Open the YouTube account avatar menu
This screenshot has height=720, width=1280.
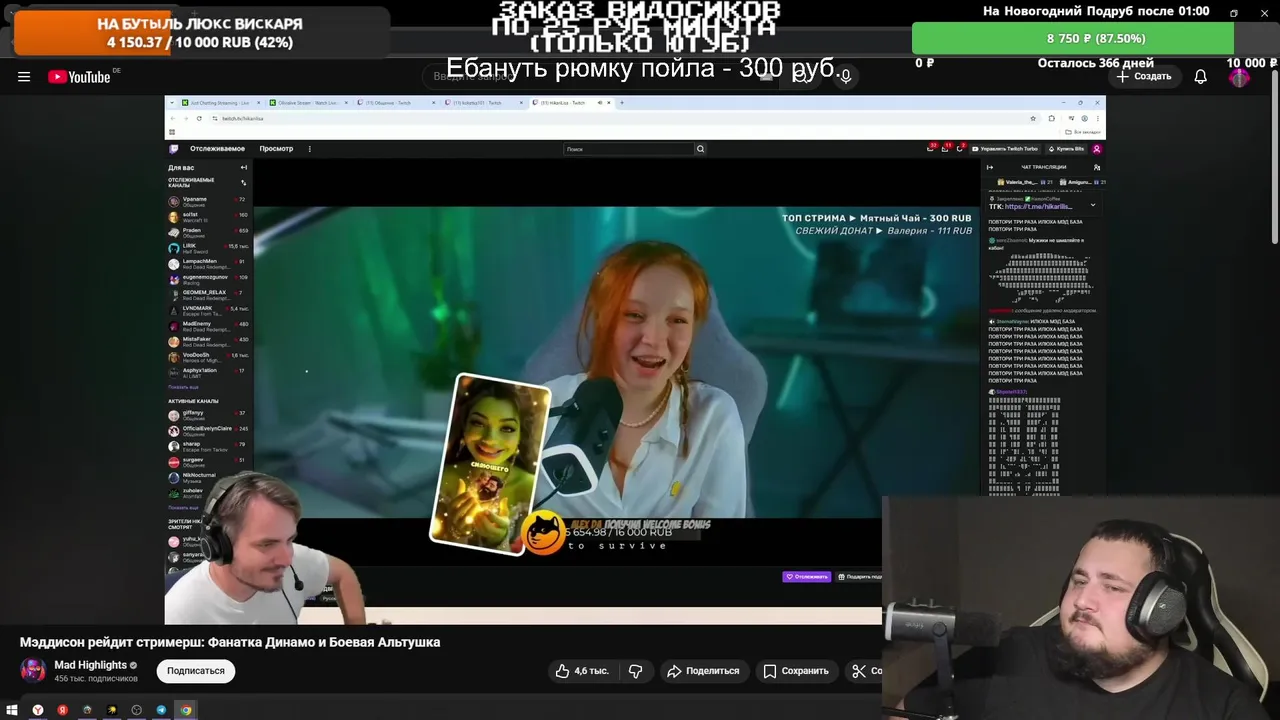1240,77
